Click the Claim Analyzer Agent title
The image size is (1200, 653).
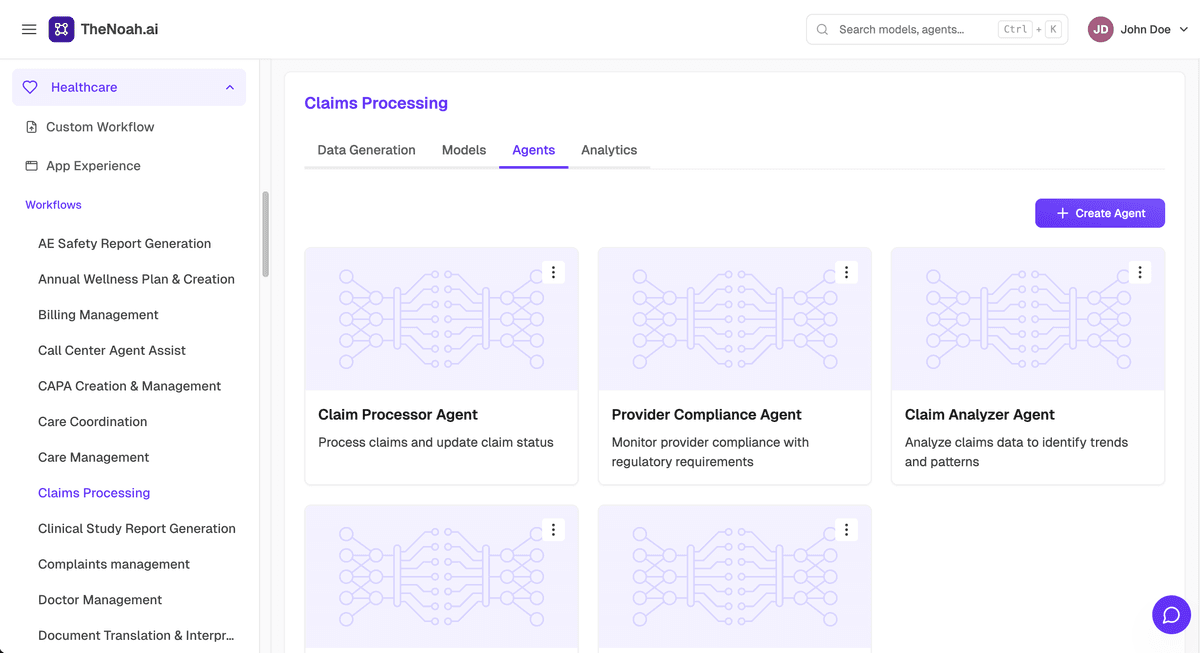[980, 414]
